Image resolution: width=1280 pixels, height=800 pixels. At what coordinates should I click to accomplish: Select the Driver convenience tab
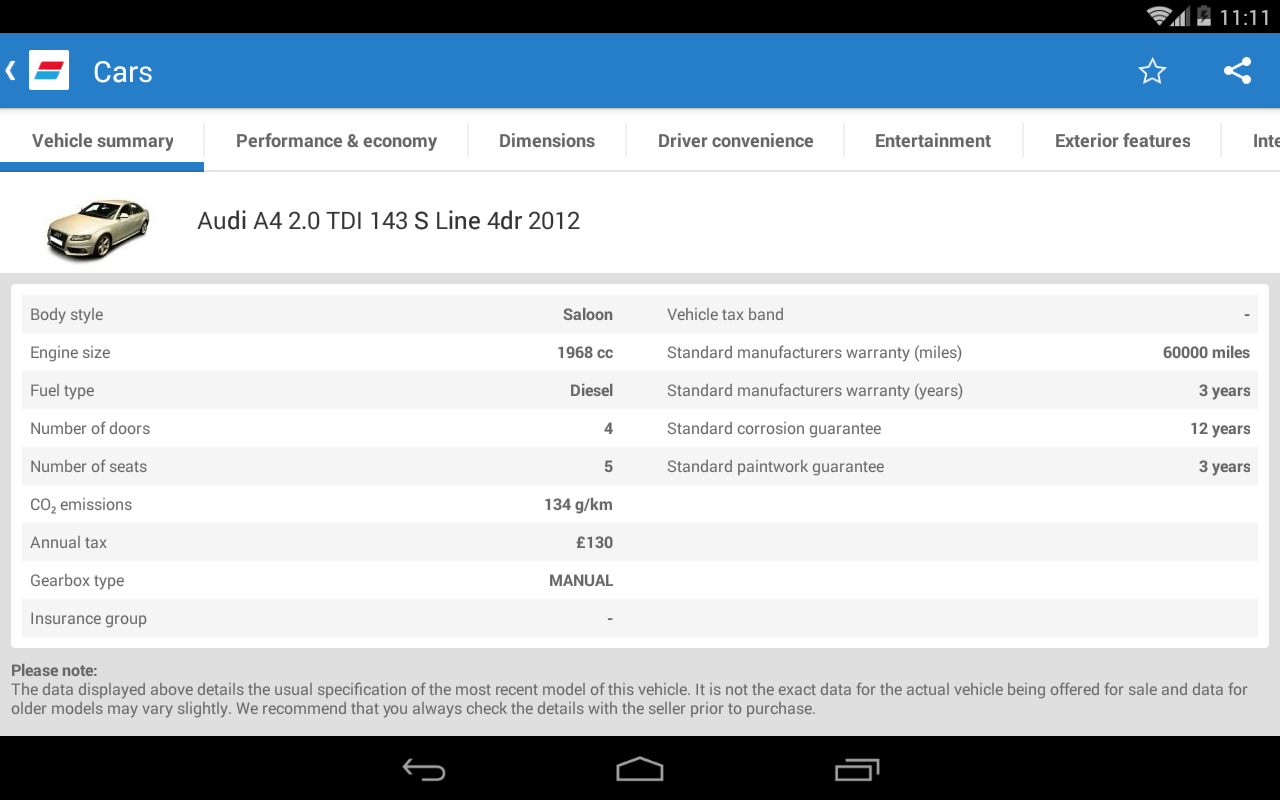735,140
